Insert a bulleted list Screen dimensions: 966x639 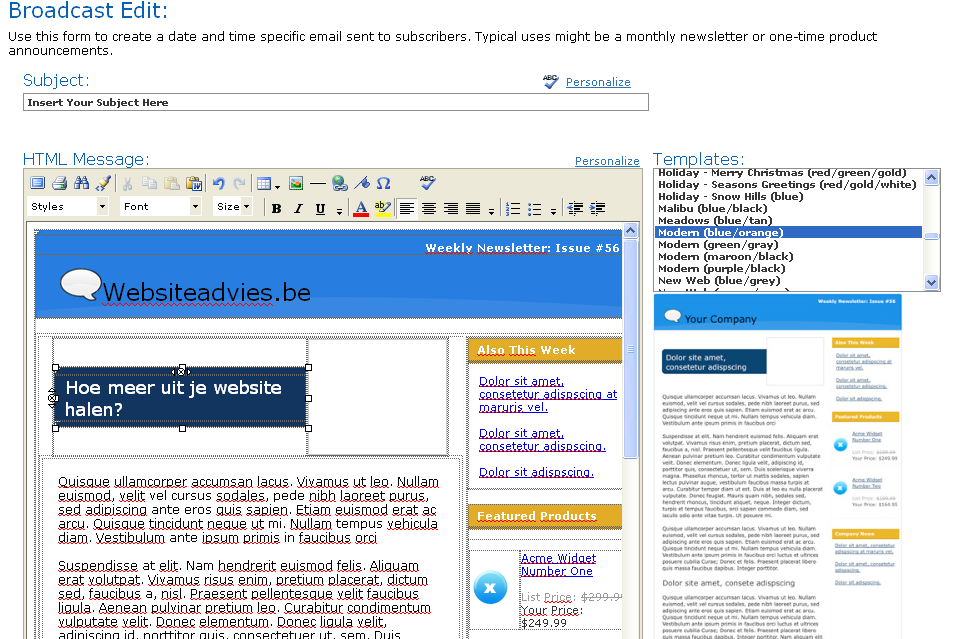[x=535, y=209]
